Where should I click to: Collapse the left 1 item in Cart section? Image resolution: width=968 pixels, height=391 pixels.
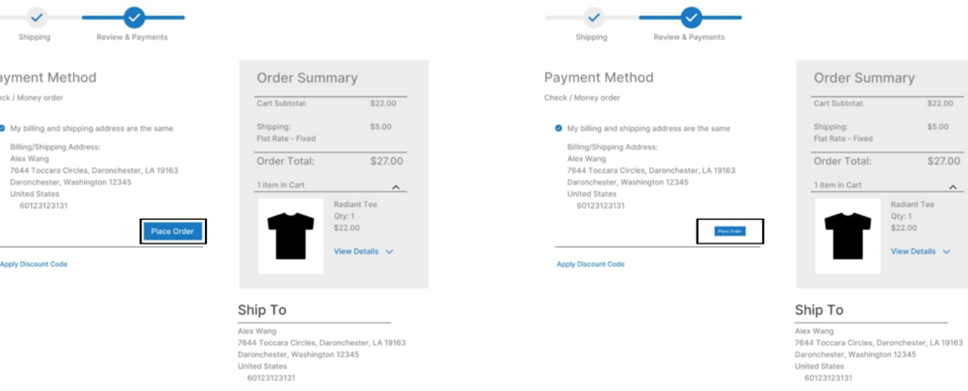coord(396,186)
